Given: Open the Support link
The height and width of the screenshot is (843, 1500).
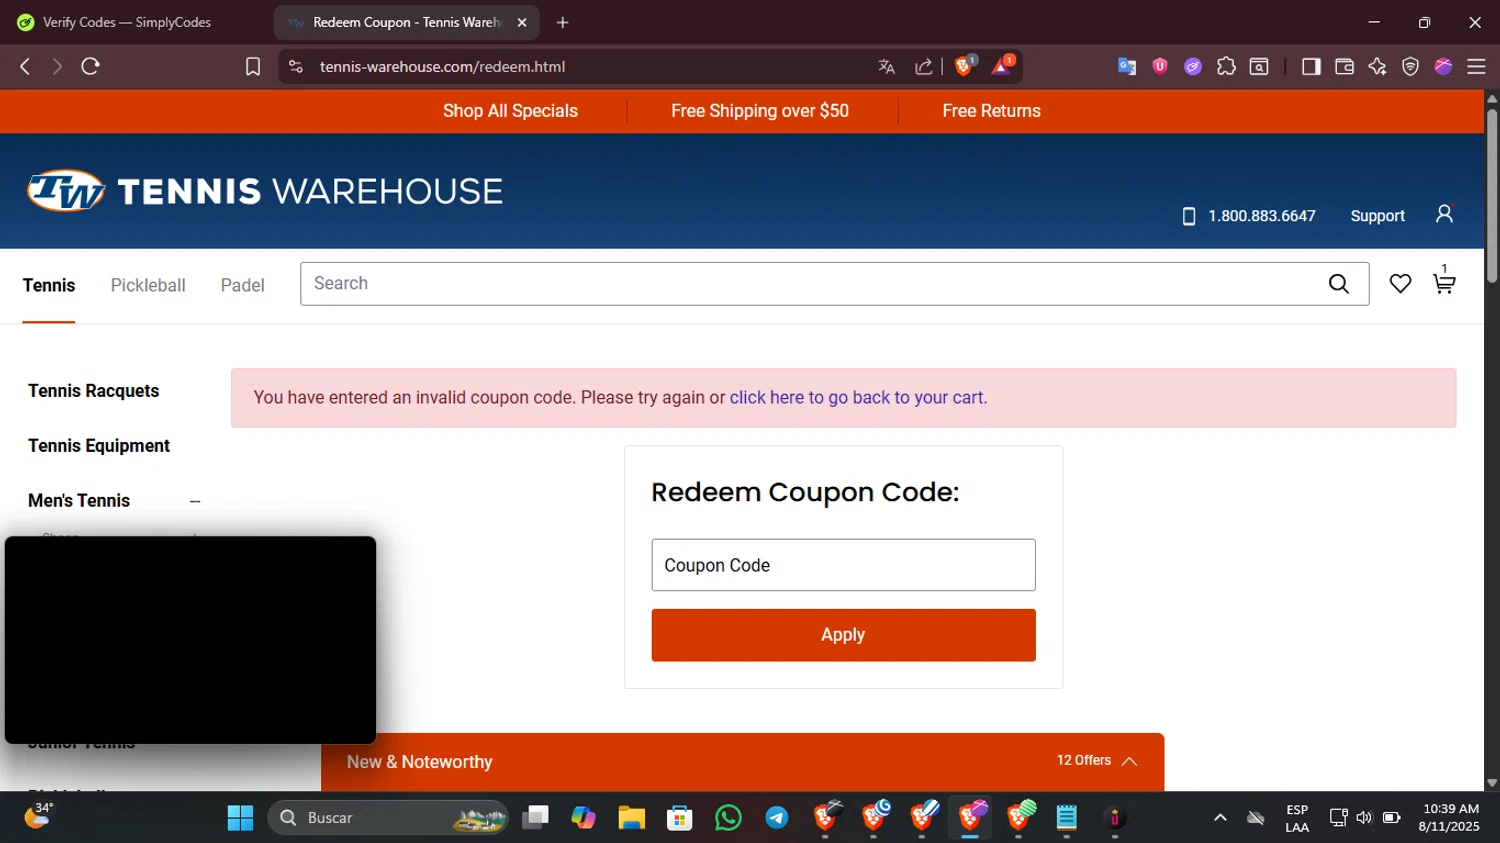Looking at the screenshot, I should point(1377,216).
